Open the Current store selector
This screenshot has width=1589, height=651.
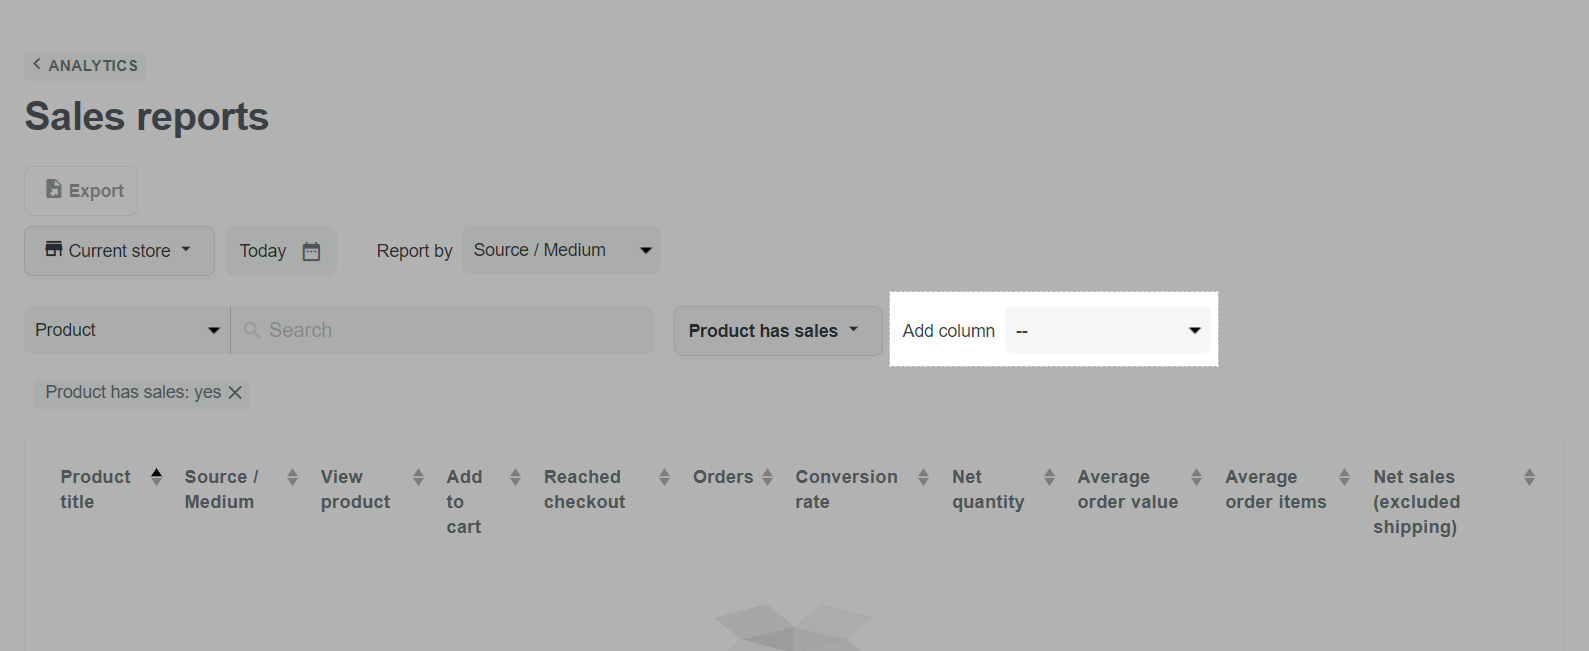pyautogui.click(x=119, y=251)
